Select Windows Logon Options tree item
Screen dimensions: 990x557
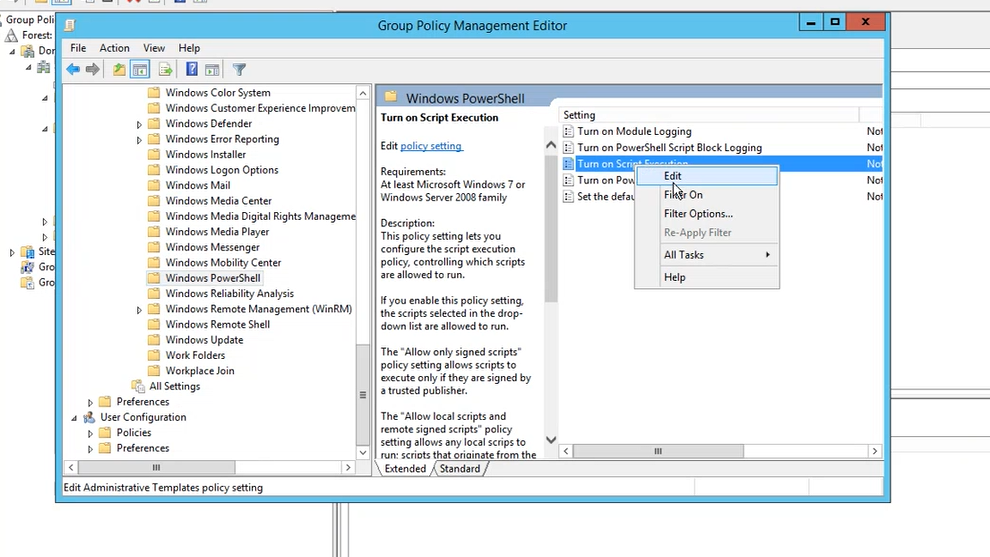point(222,170)
